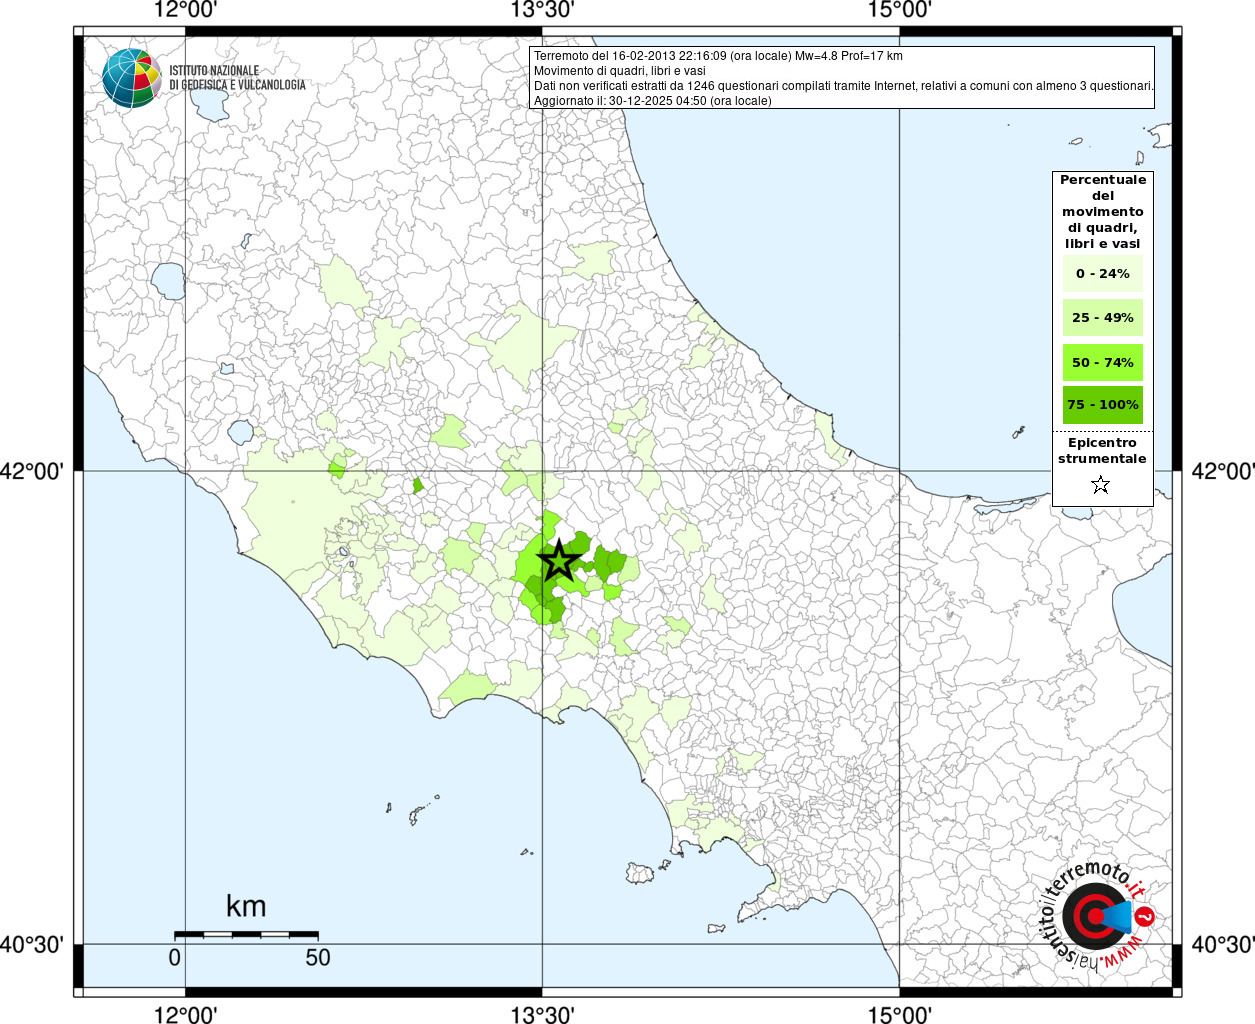This screenshot has width=1255, height=1024.
Task: Click the right 40°30' latitude label
Action: pyautogui.click(x=1223, y=944)
